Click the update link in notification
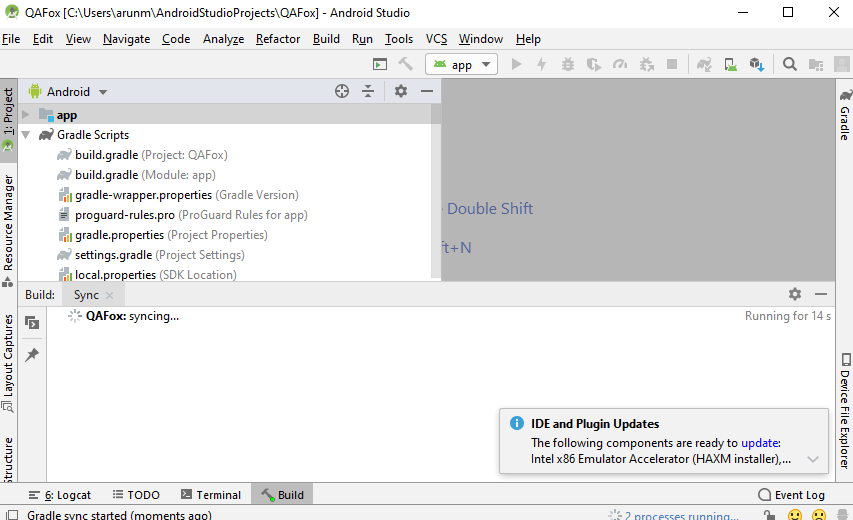 click(x=759, y=443)
